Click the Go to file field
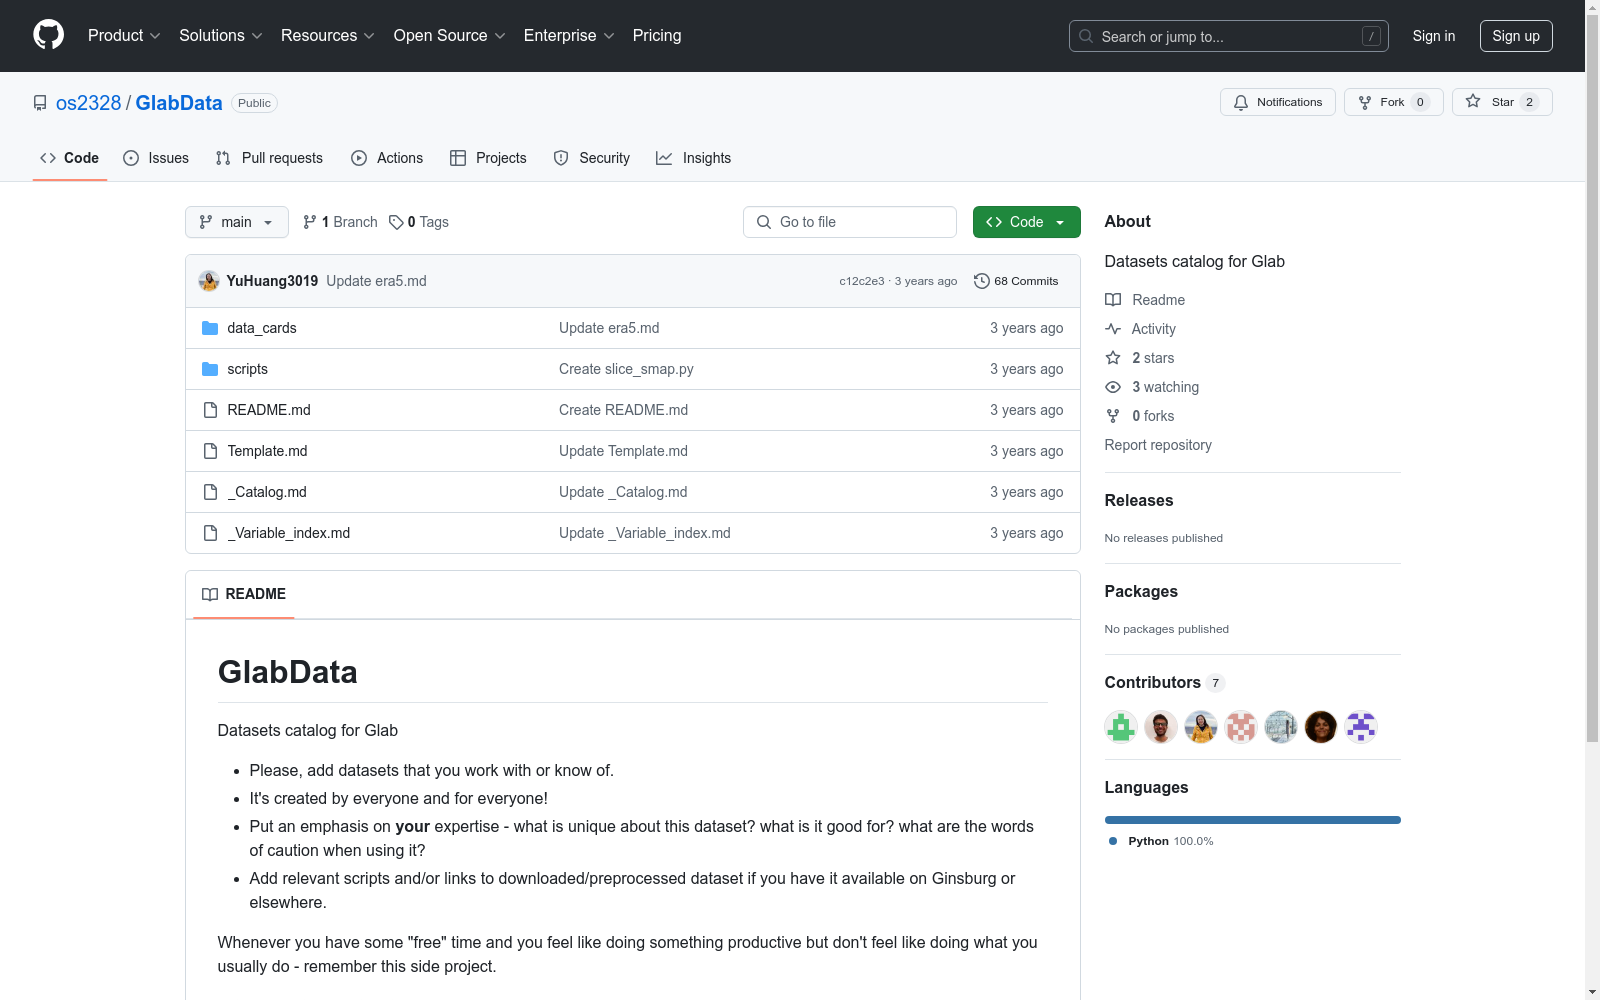 click(x=850, y=222)
